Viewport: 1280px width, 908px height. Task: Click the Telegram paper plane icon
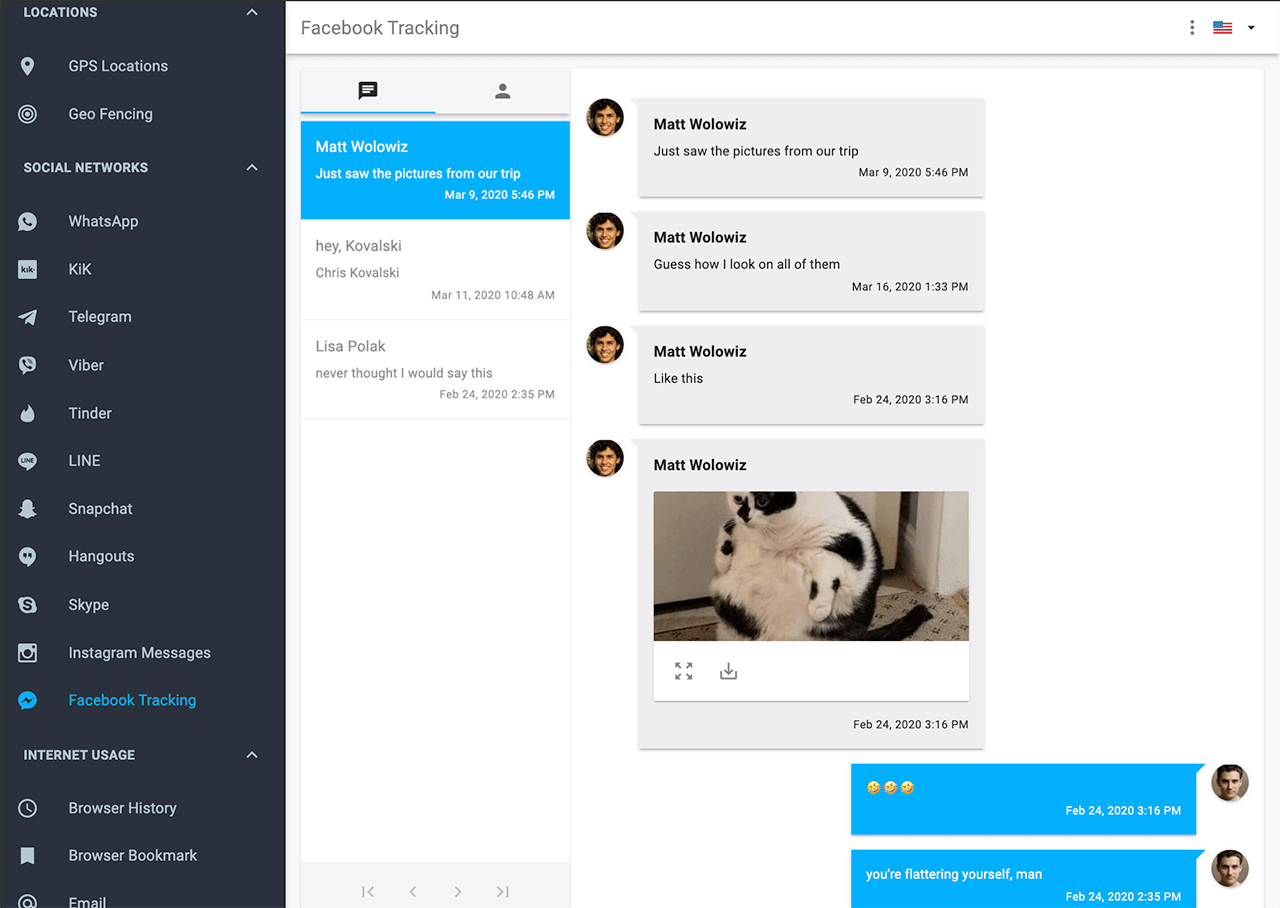pyautogui.click(x=28, y=317)
